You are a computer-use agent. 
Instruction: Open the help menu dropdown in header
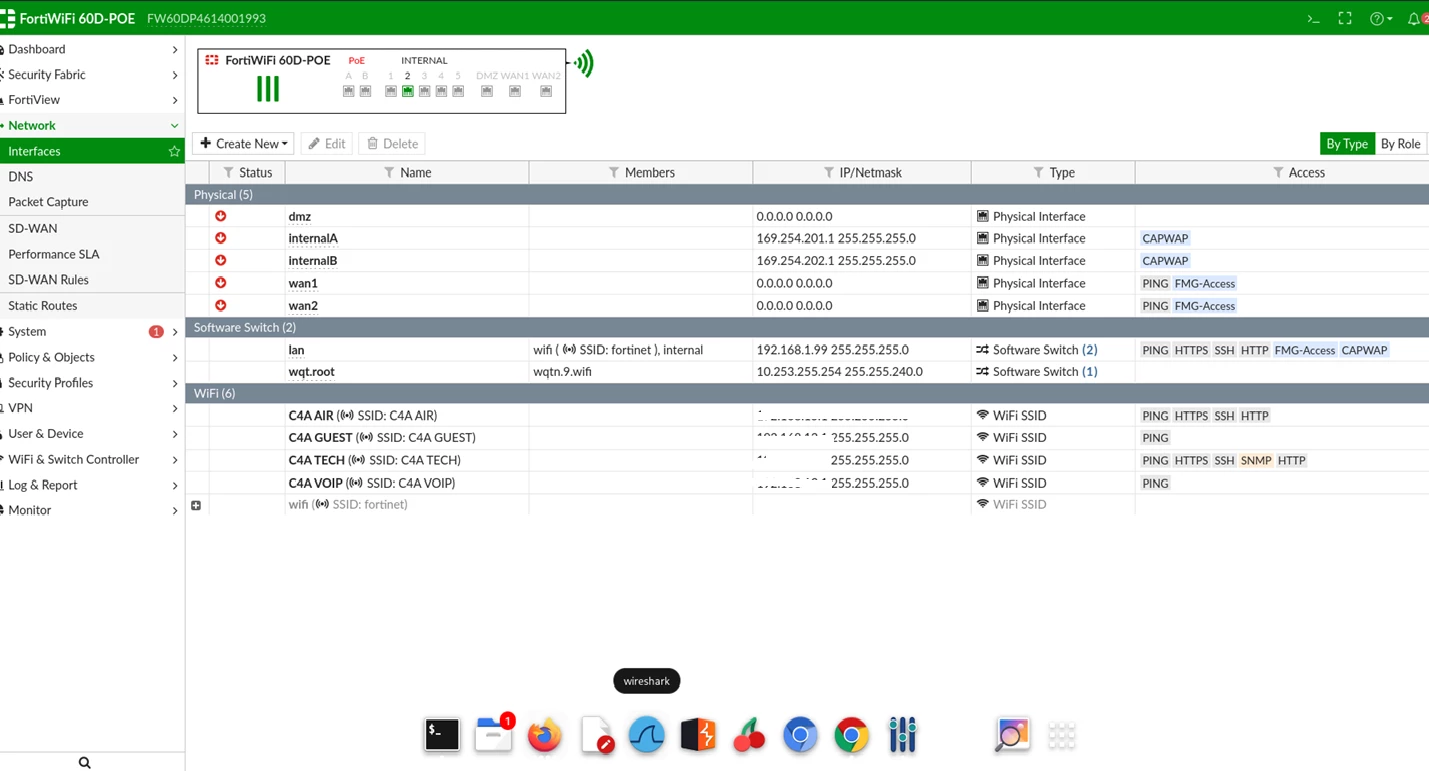tap(1381, 18)
